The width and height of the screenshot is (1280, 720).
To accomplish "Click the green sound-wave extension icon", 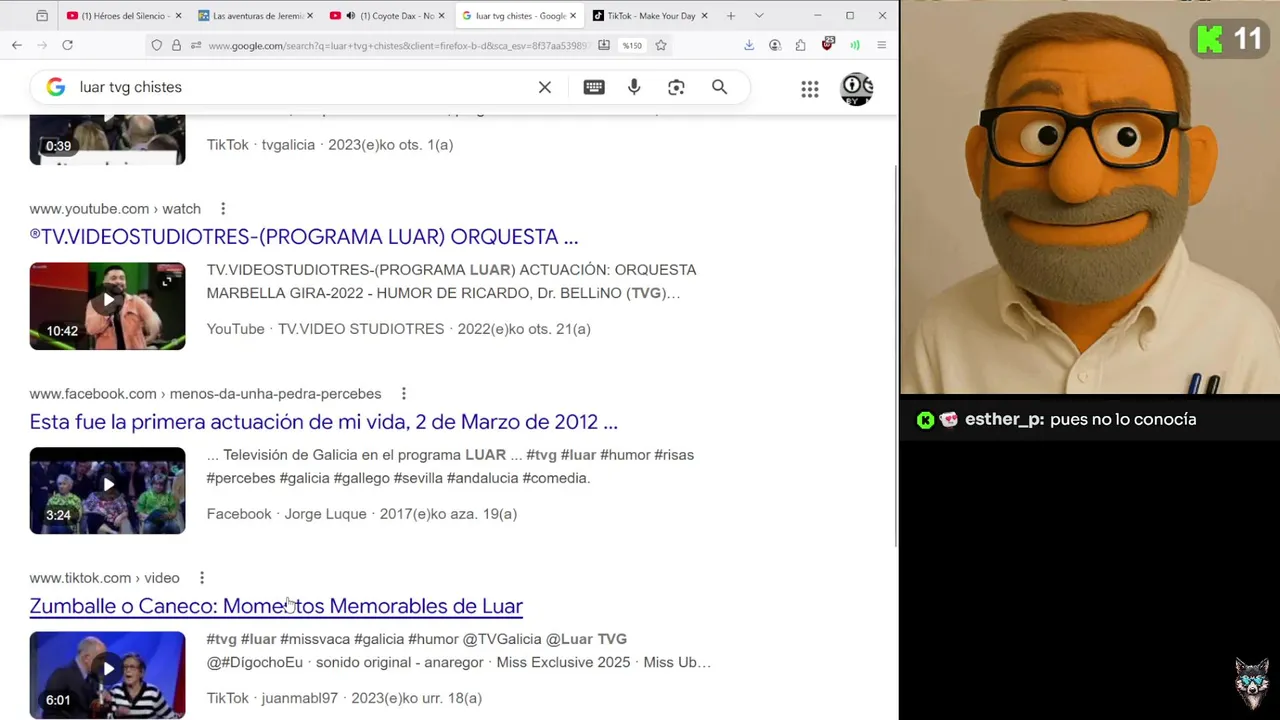I will tap(855, 45).
